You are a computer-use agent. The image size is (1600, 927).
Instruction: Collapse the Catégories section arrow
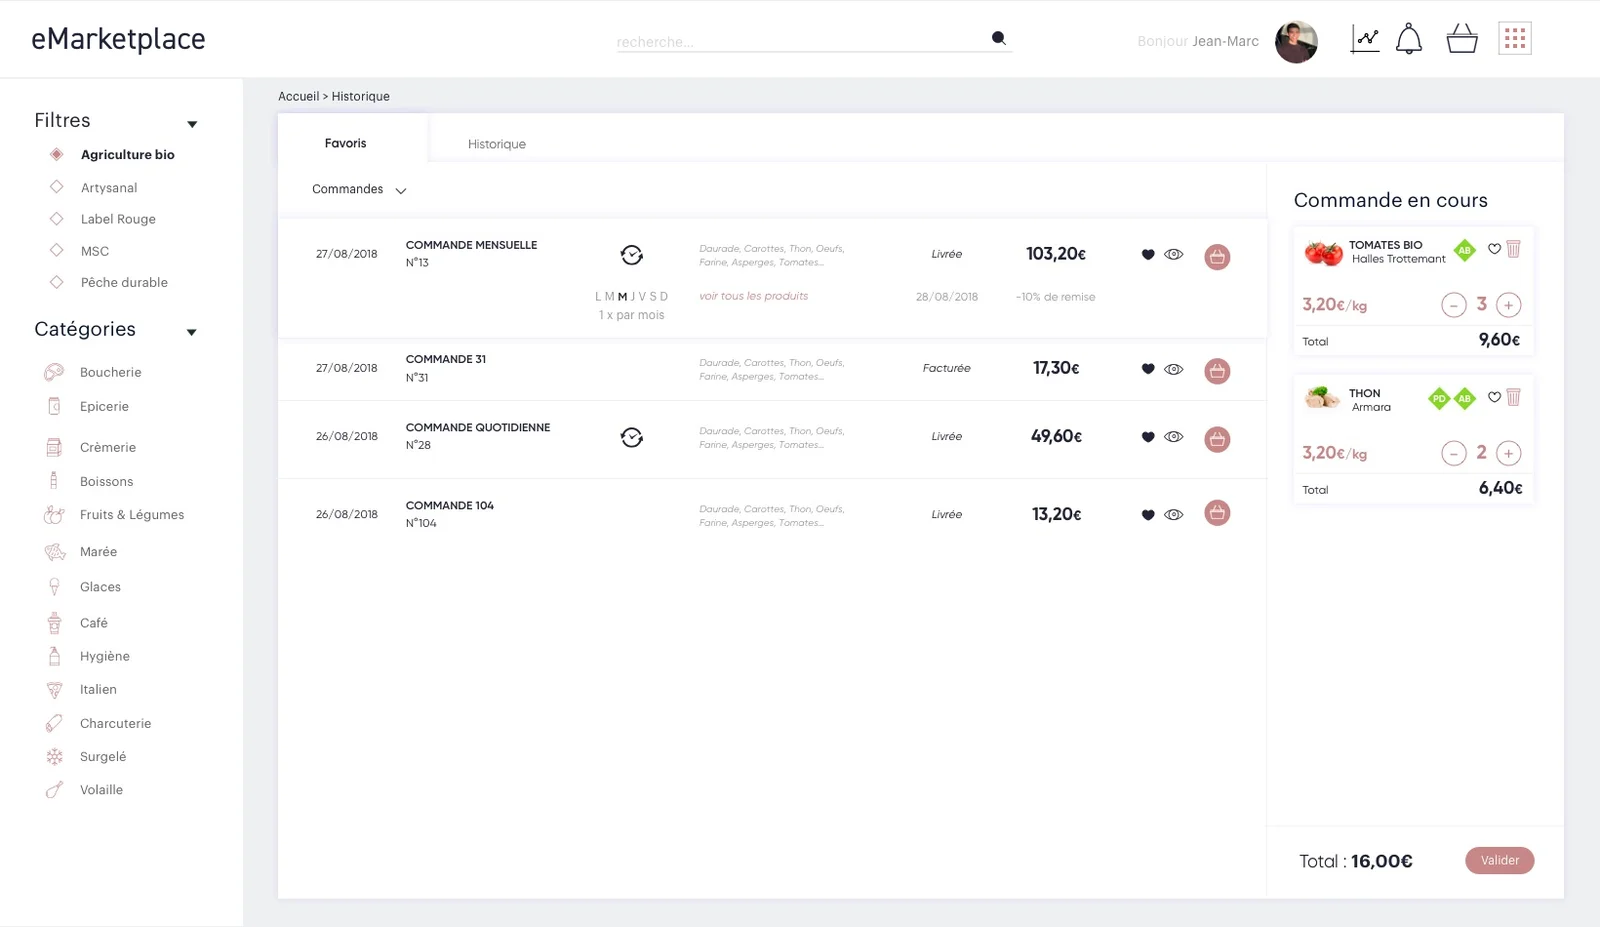(192, 332)
